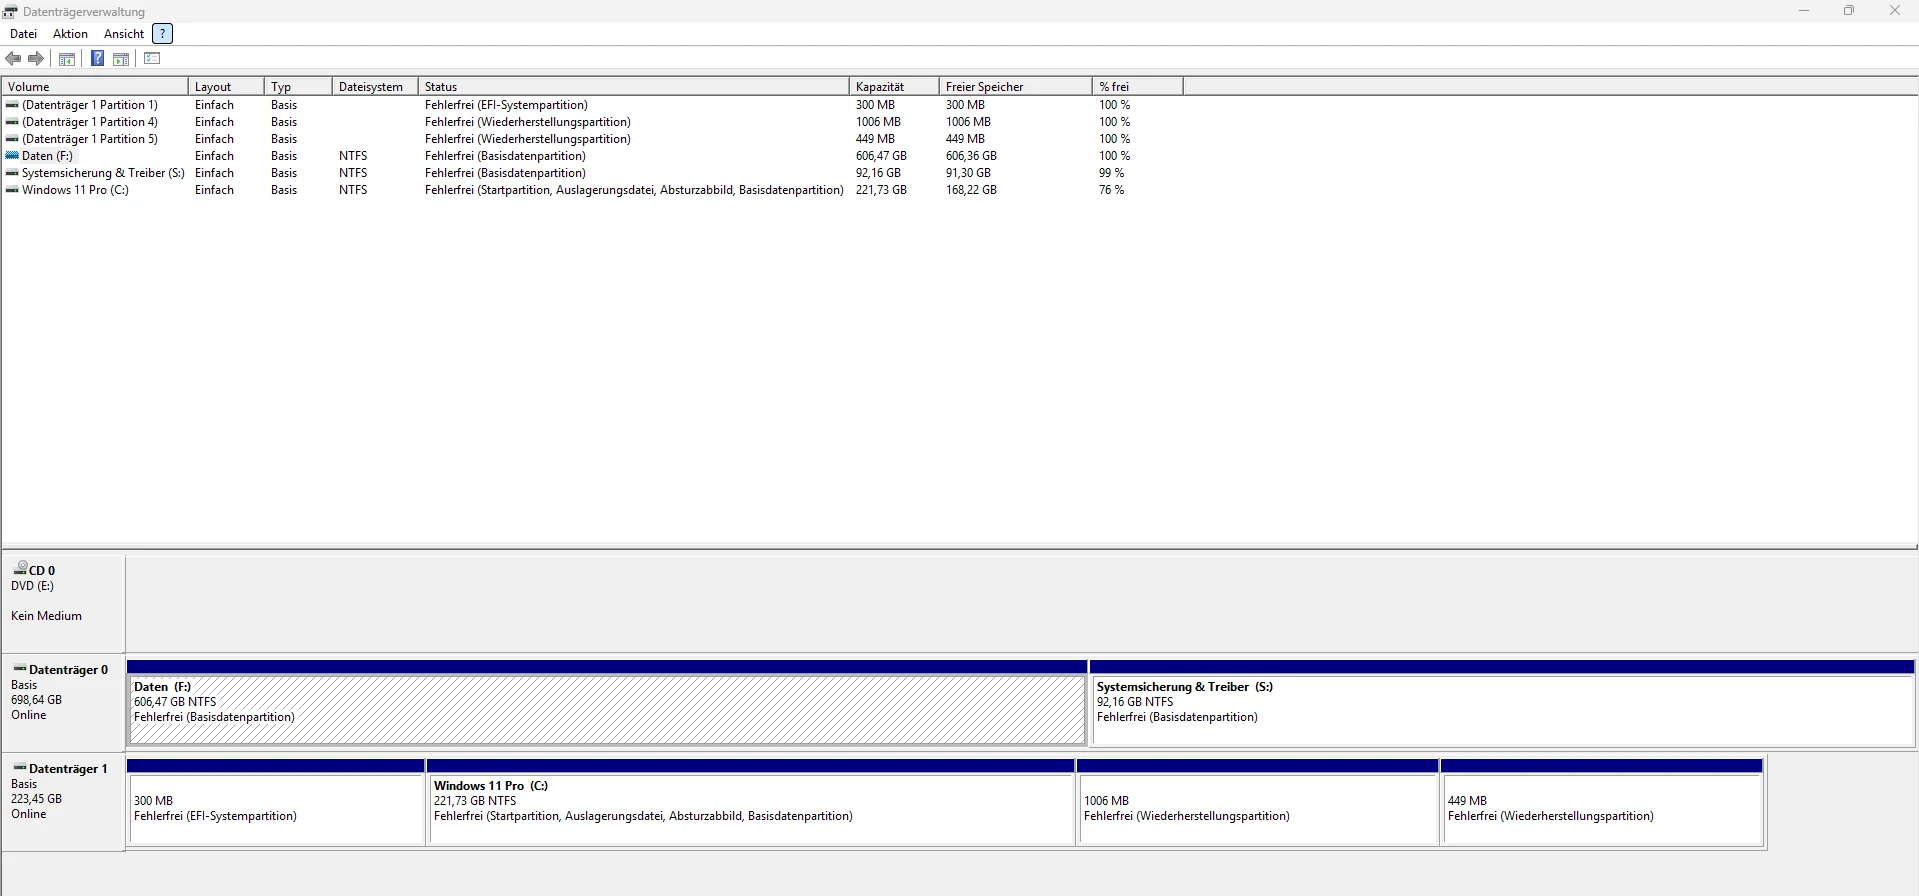Select the CD 0 DVD (E:) label
The width and height of the screenshot is (1919, 896).
pyautogui.click(x=64, y=603)
